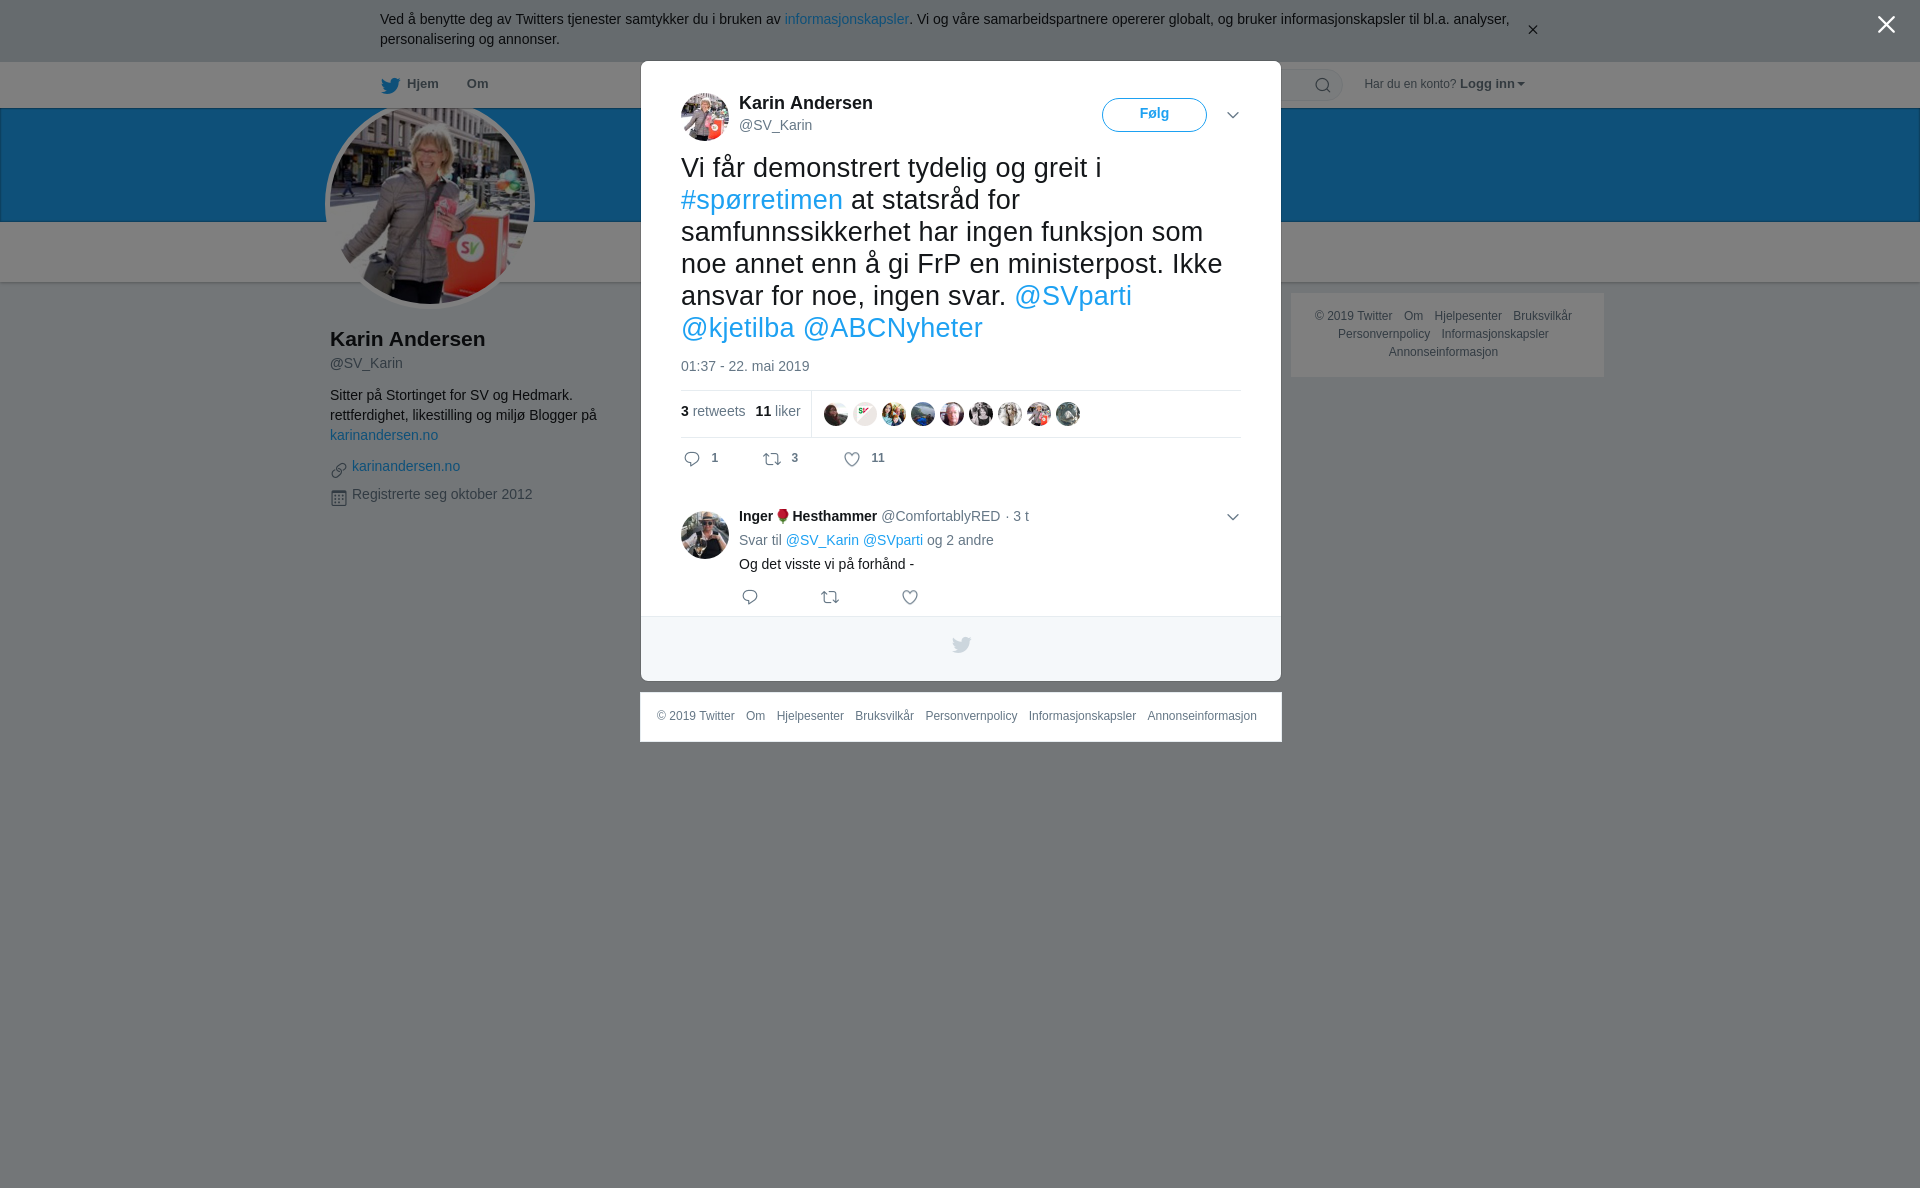Follow Karin Andersen with Følg button
This screenshot has height=1188, width=1920.
tap(1154, 115)
